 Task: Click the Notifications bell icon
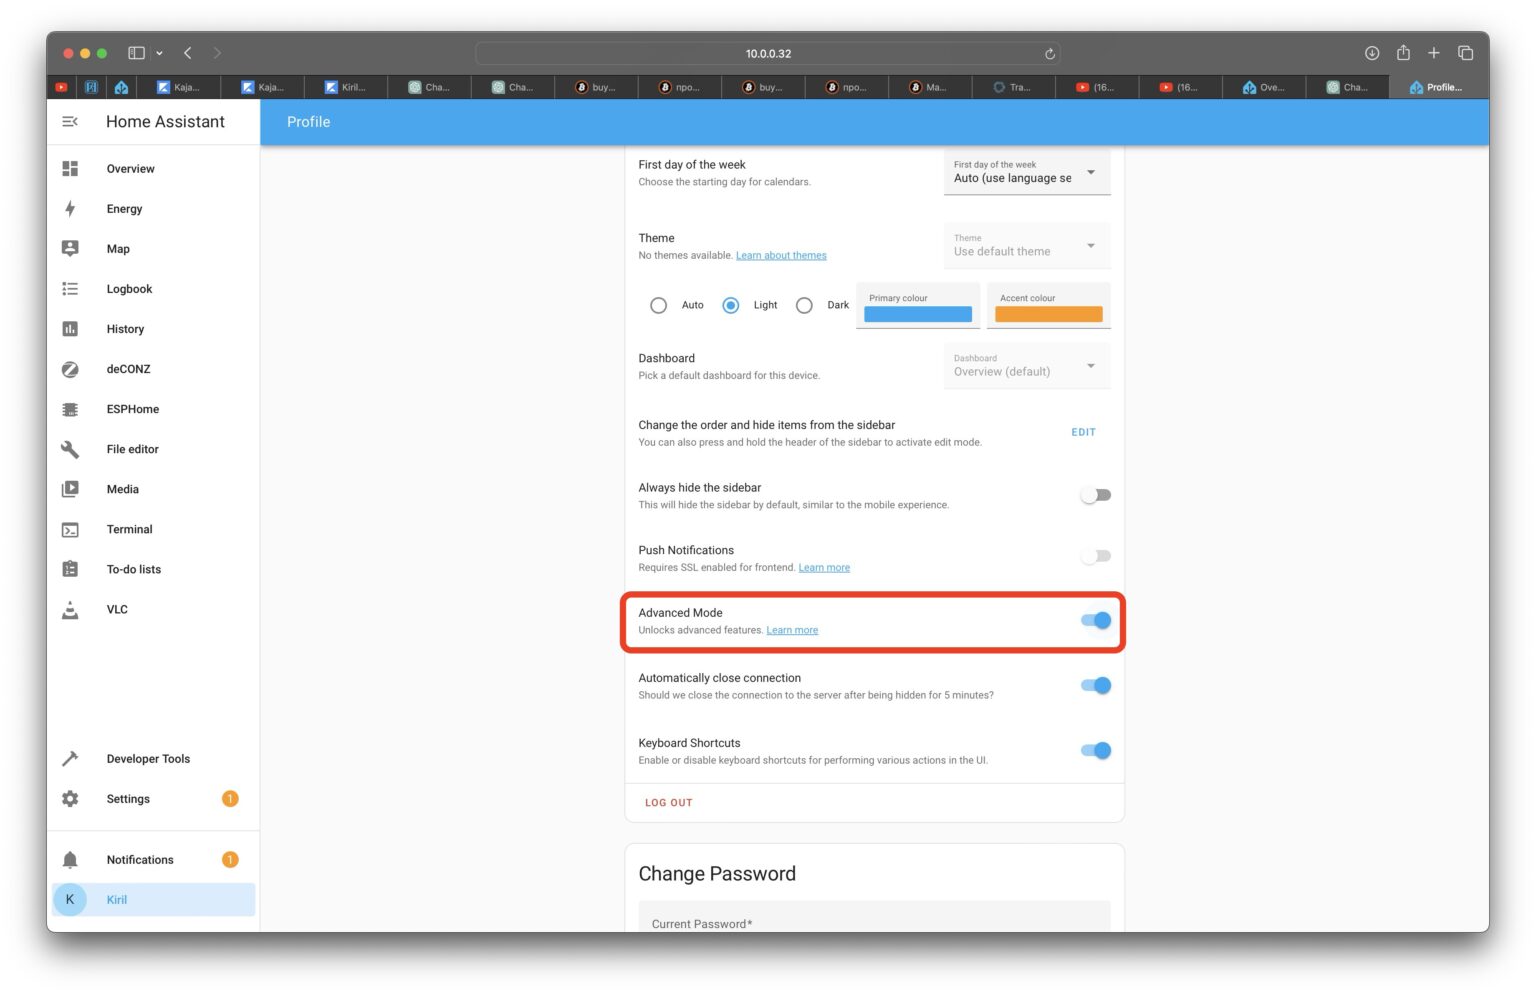[x=70, y=860]
